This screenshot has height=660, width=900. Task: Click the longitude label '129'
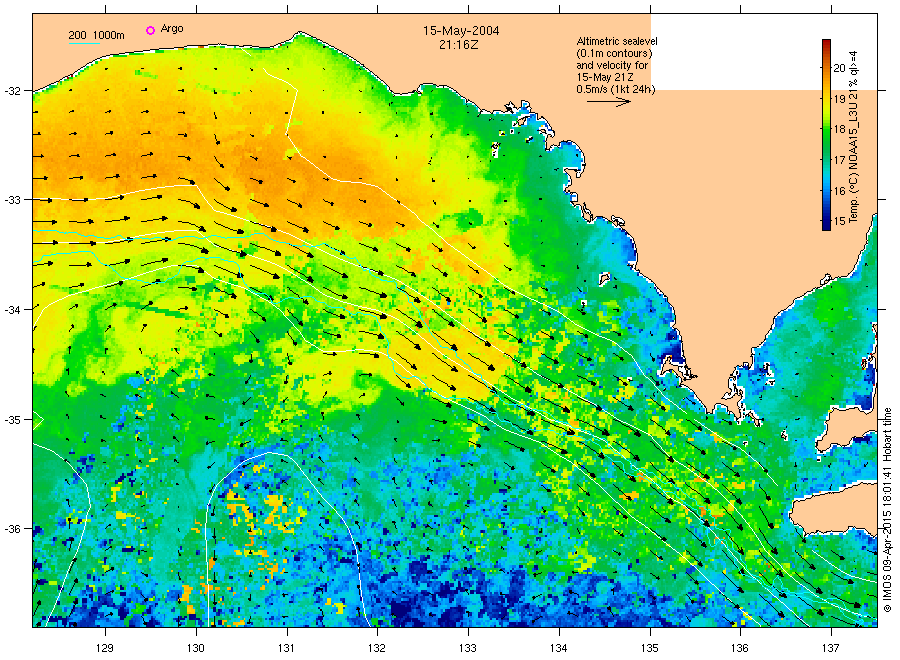pos(105,648)
